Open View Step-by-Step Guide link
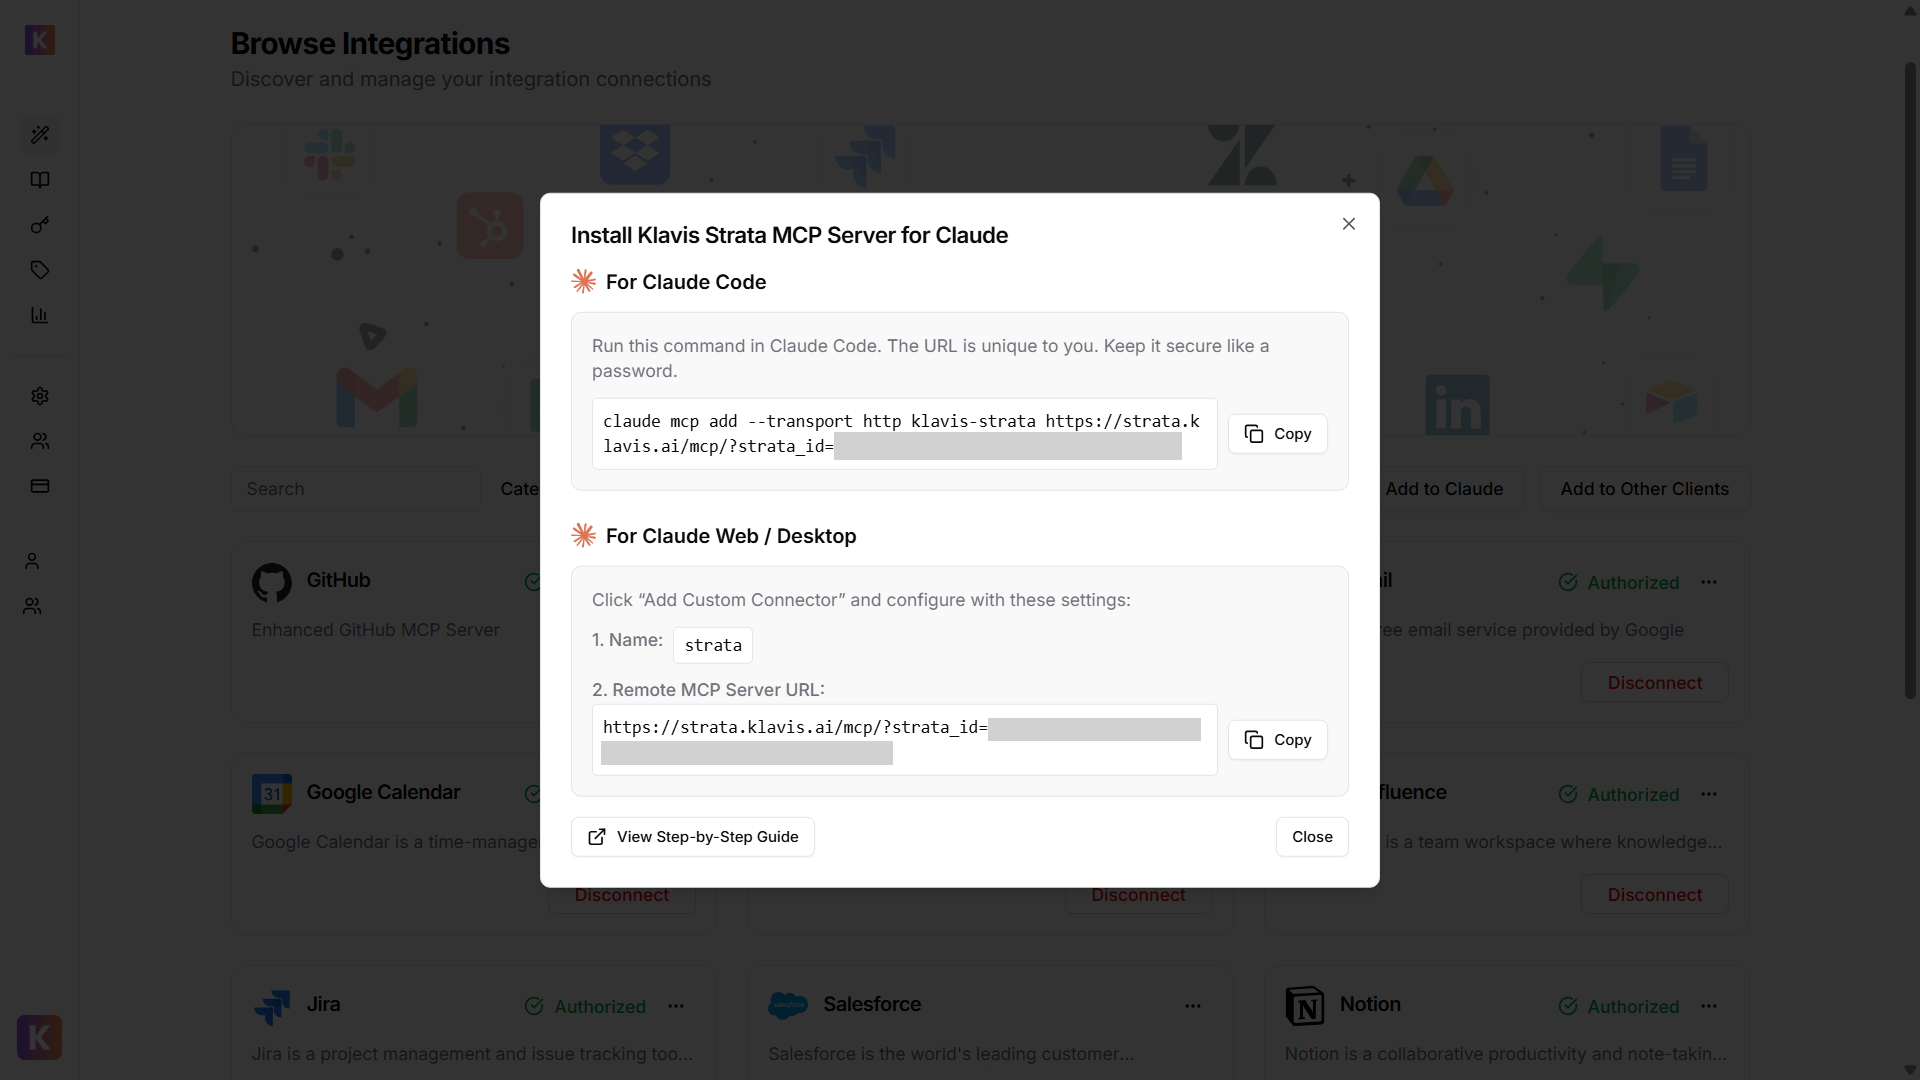Screen dimensions: 1920x1080 [692, 837]
